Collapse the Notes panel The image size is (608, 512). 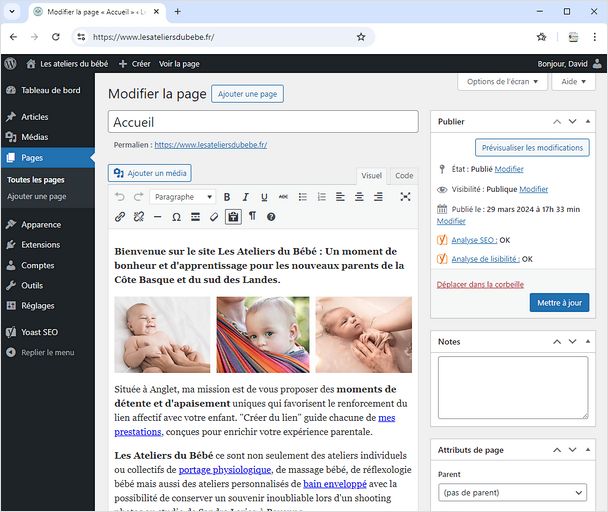[588, 341]
